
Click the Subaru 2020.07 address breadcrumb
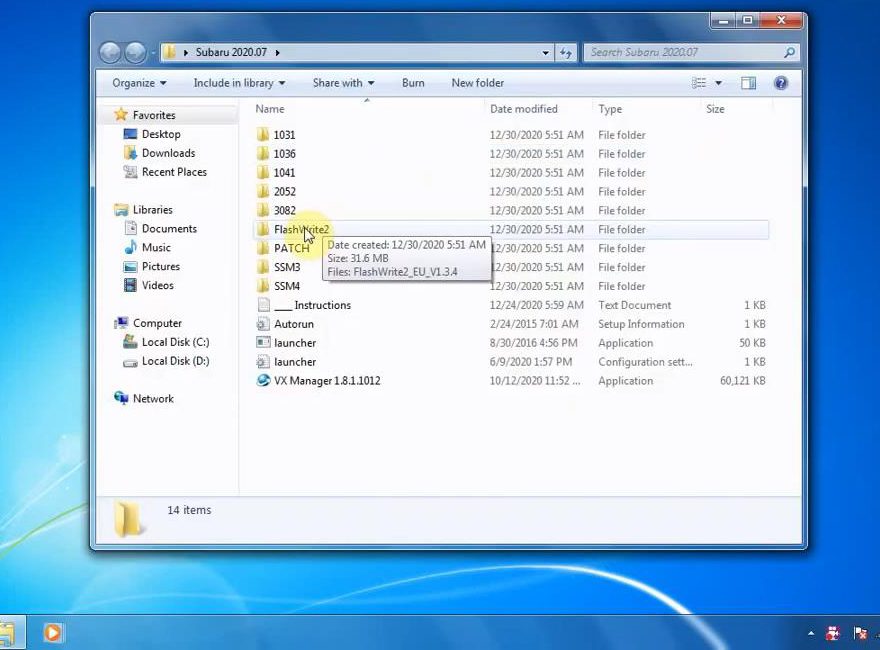pos(231,52)
